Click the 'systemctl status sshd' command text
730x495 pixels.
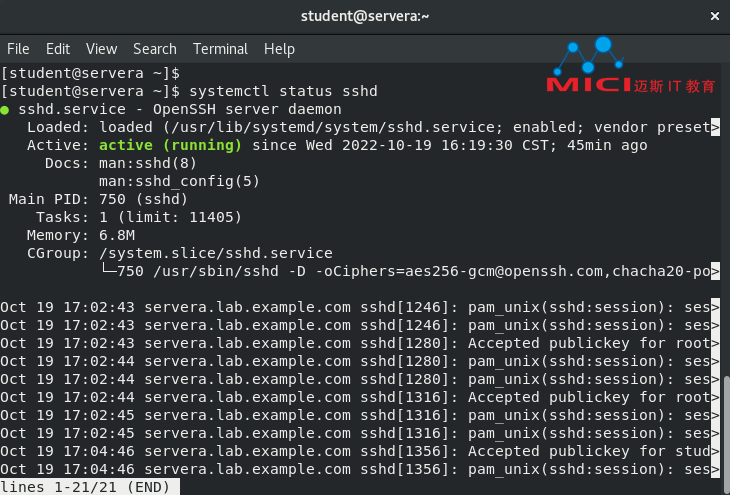click(283, 91)
